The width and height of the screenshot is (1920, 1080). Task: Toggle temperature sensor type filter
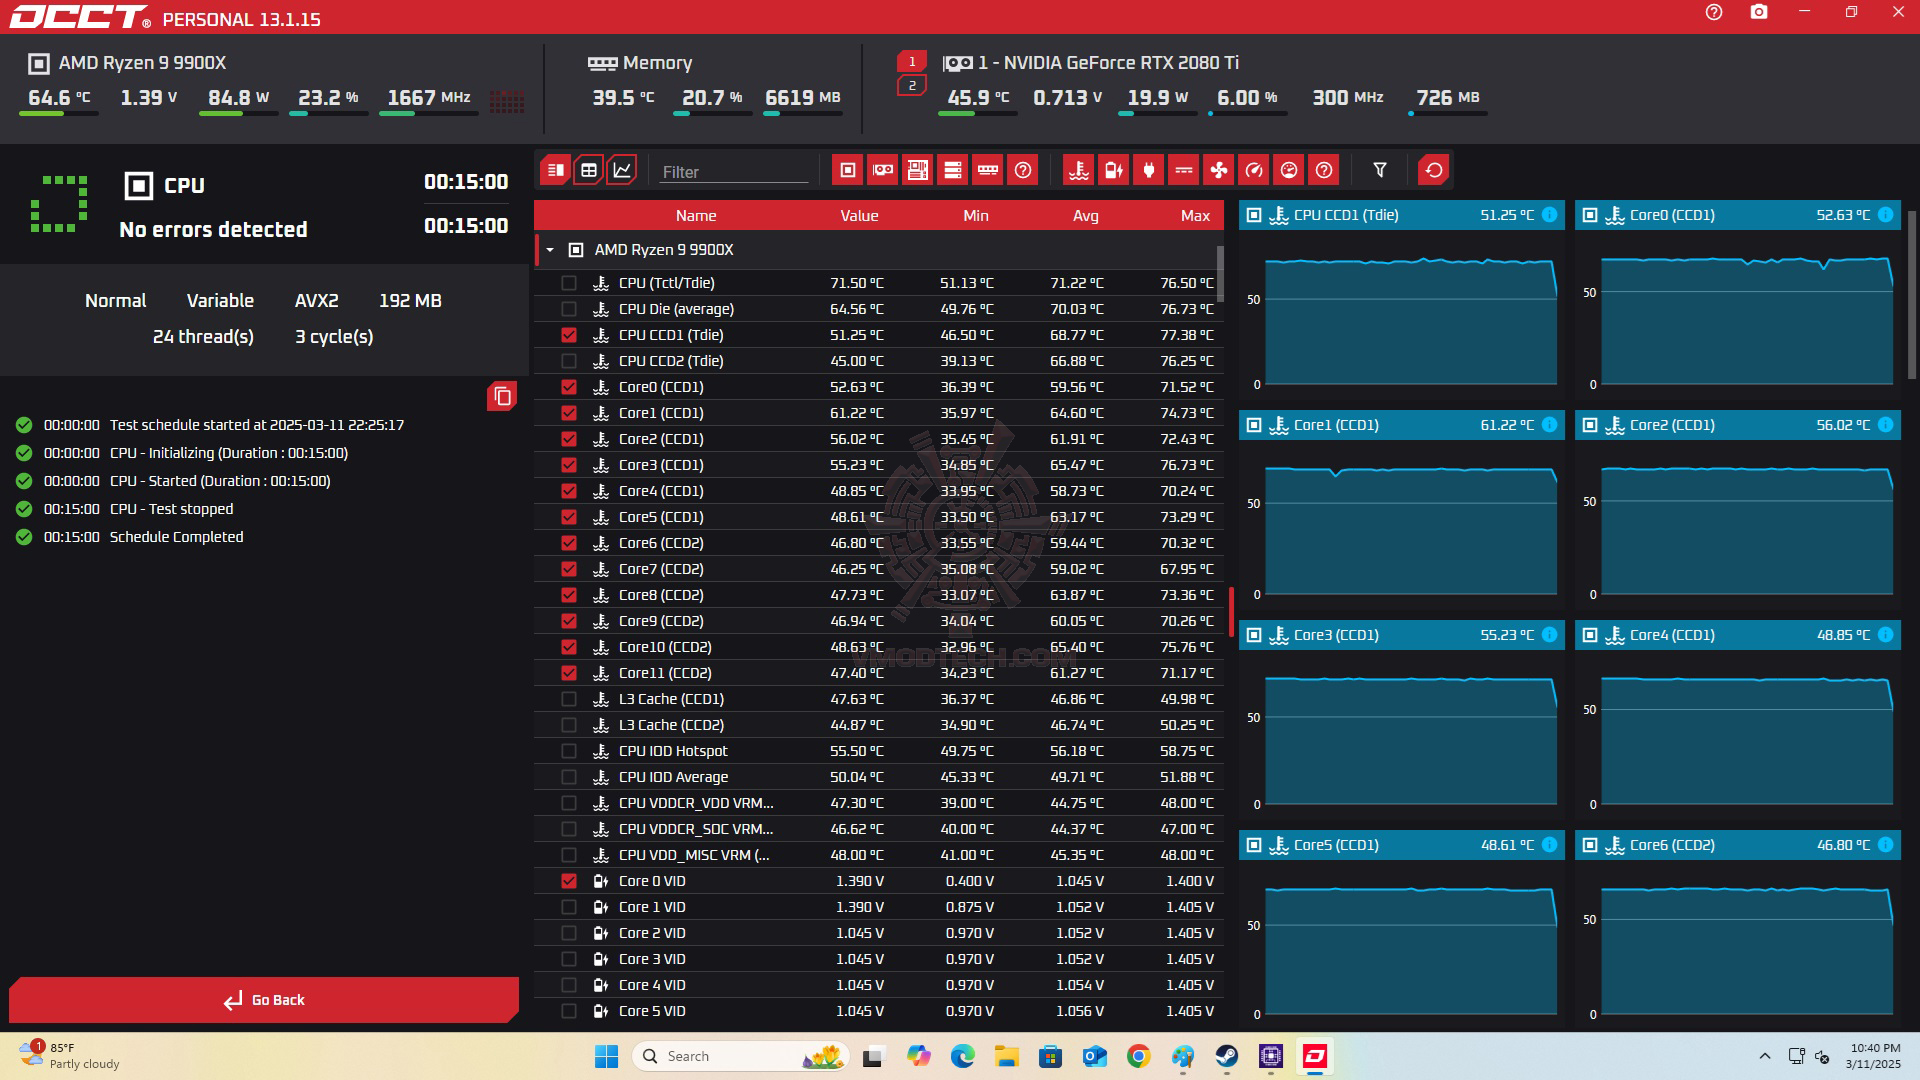point(1078,170)
